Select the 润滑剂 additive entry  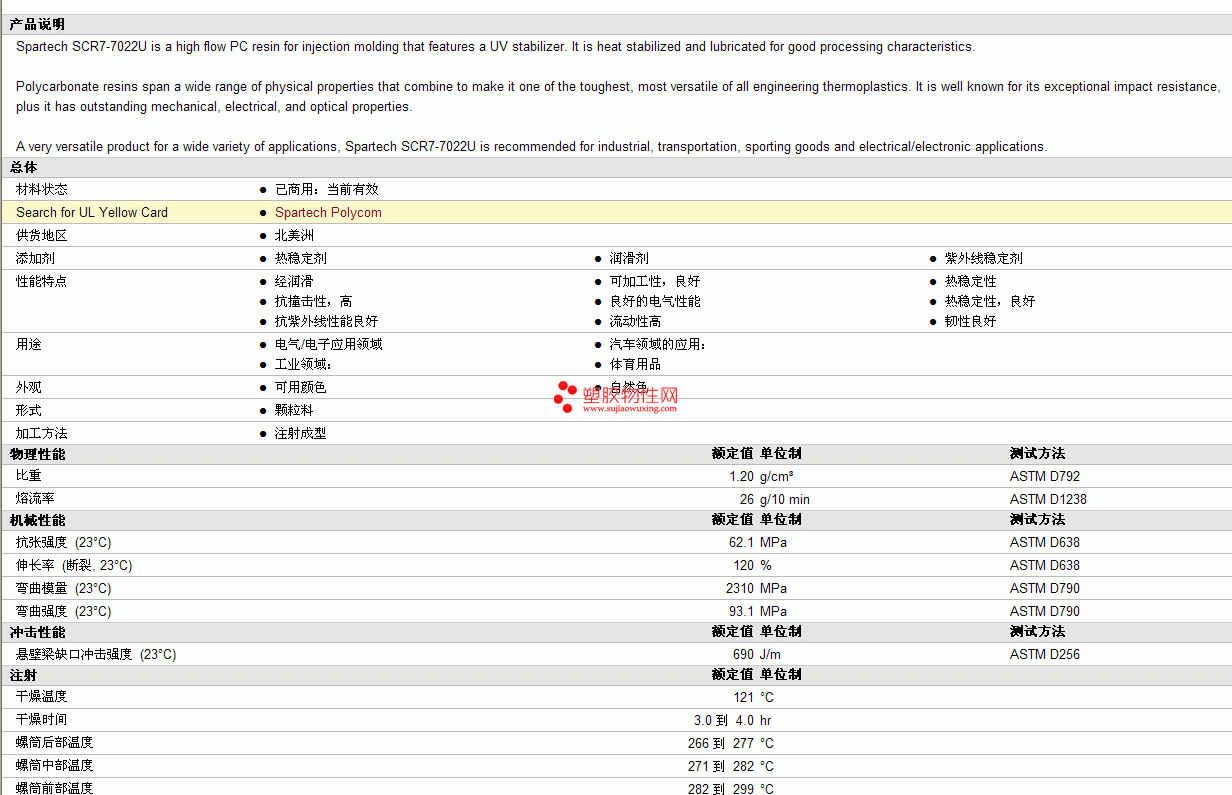629,258
